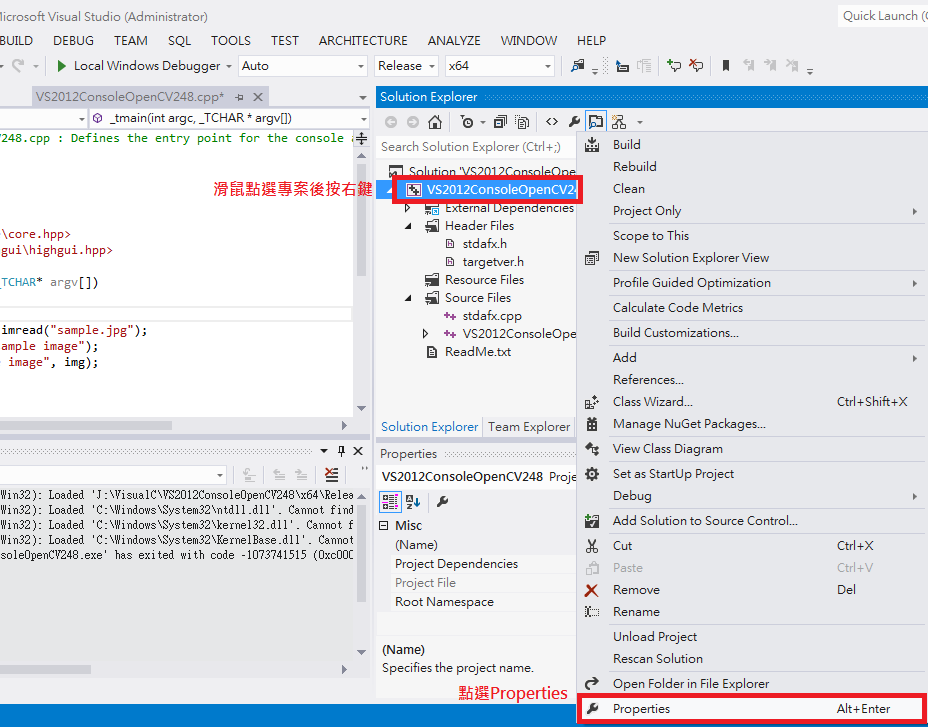Select targetver.h in Solution Explorer
Viewport: 928px width, 727px height.
click(493, 262)
